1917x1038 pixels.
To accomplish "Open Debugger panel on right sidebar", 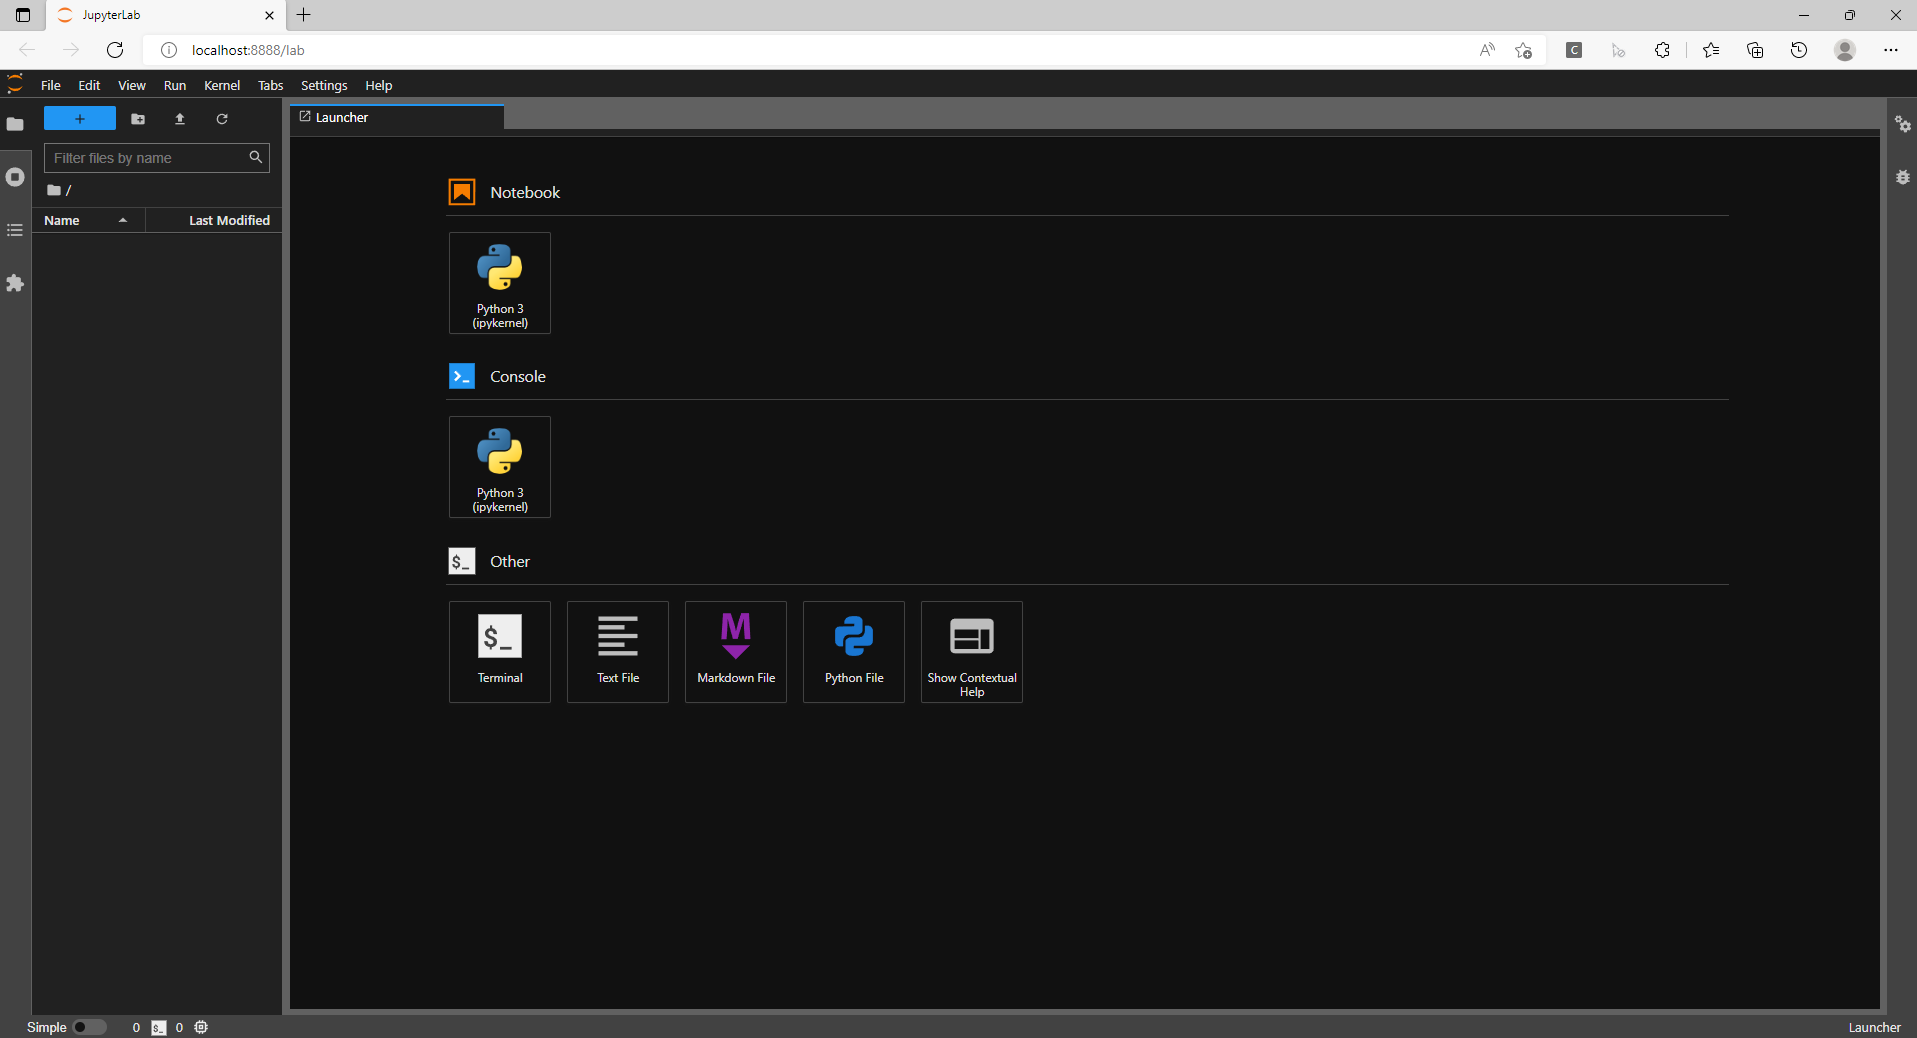I will point(1903,177).
